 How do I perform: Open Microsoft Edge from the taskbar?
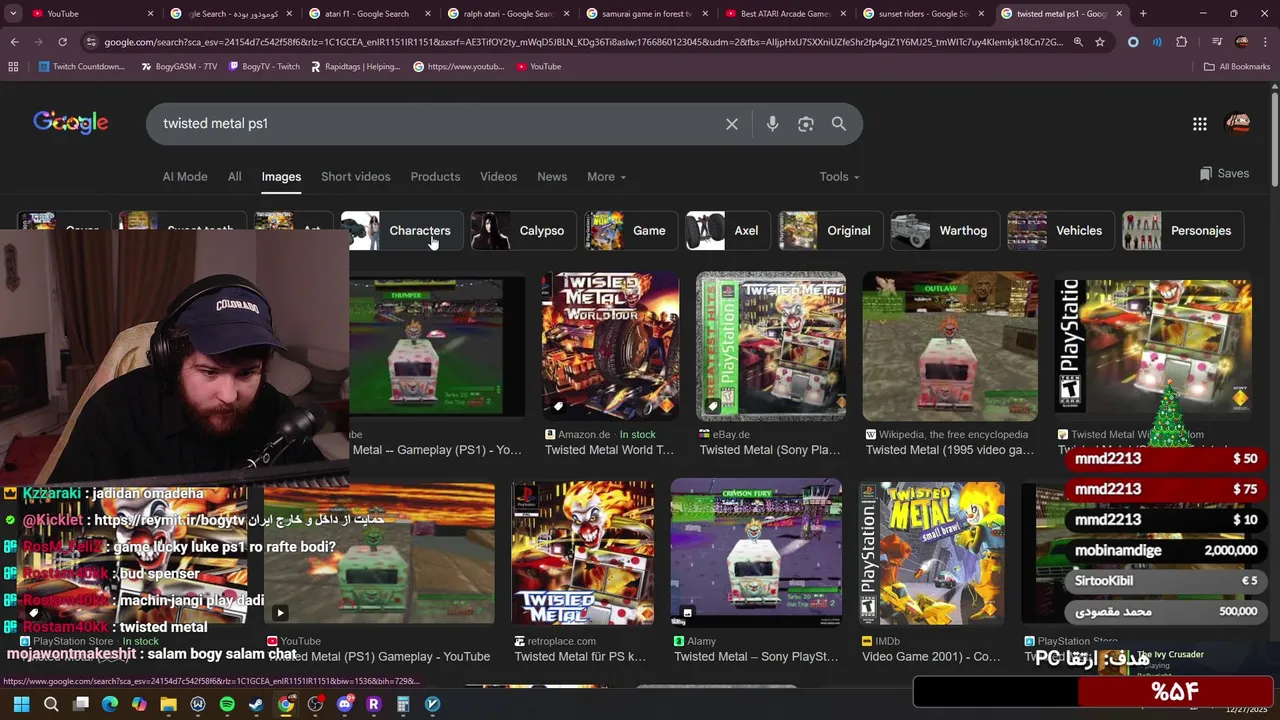[110, 704]
